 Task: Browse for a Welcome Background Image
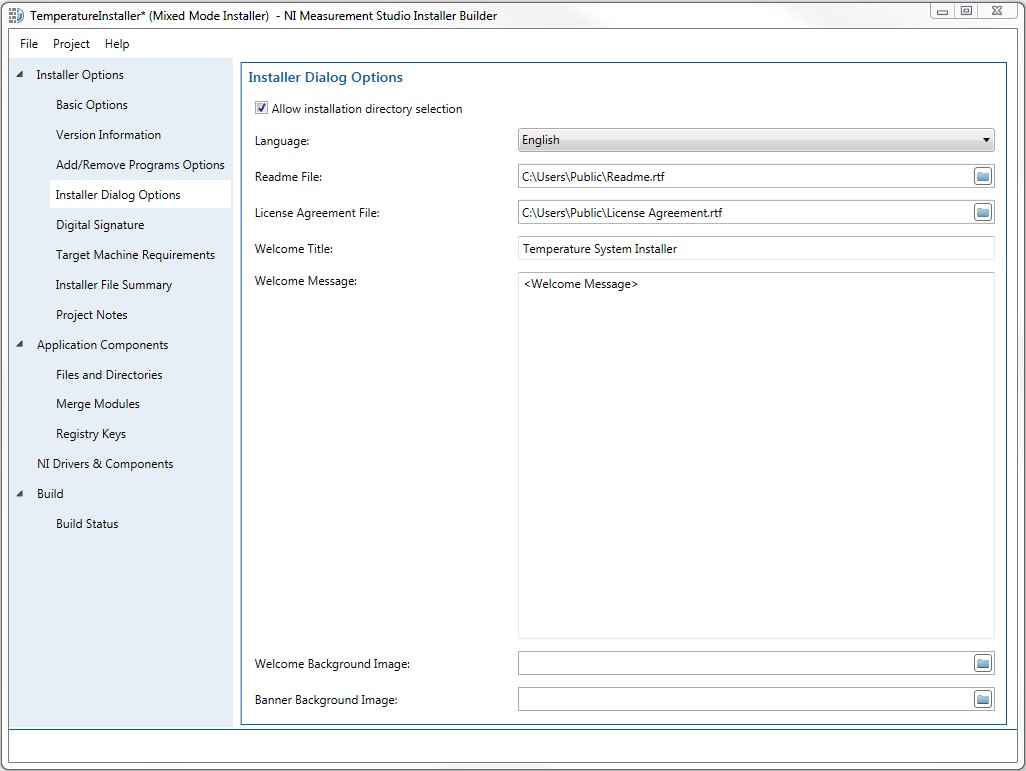(x=982, y=662)
